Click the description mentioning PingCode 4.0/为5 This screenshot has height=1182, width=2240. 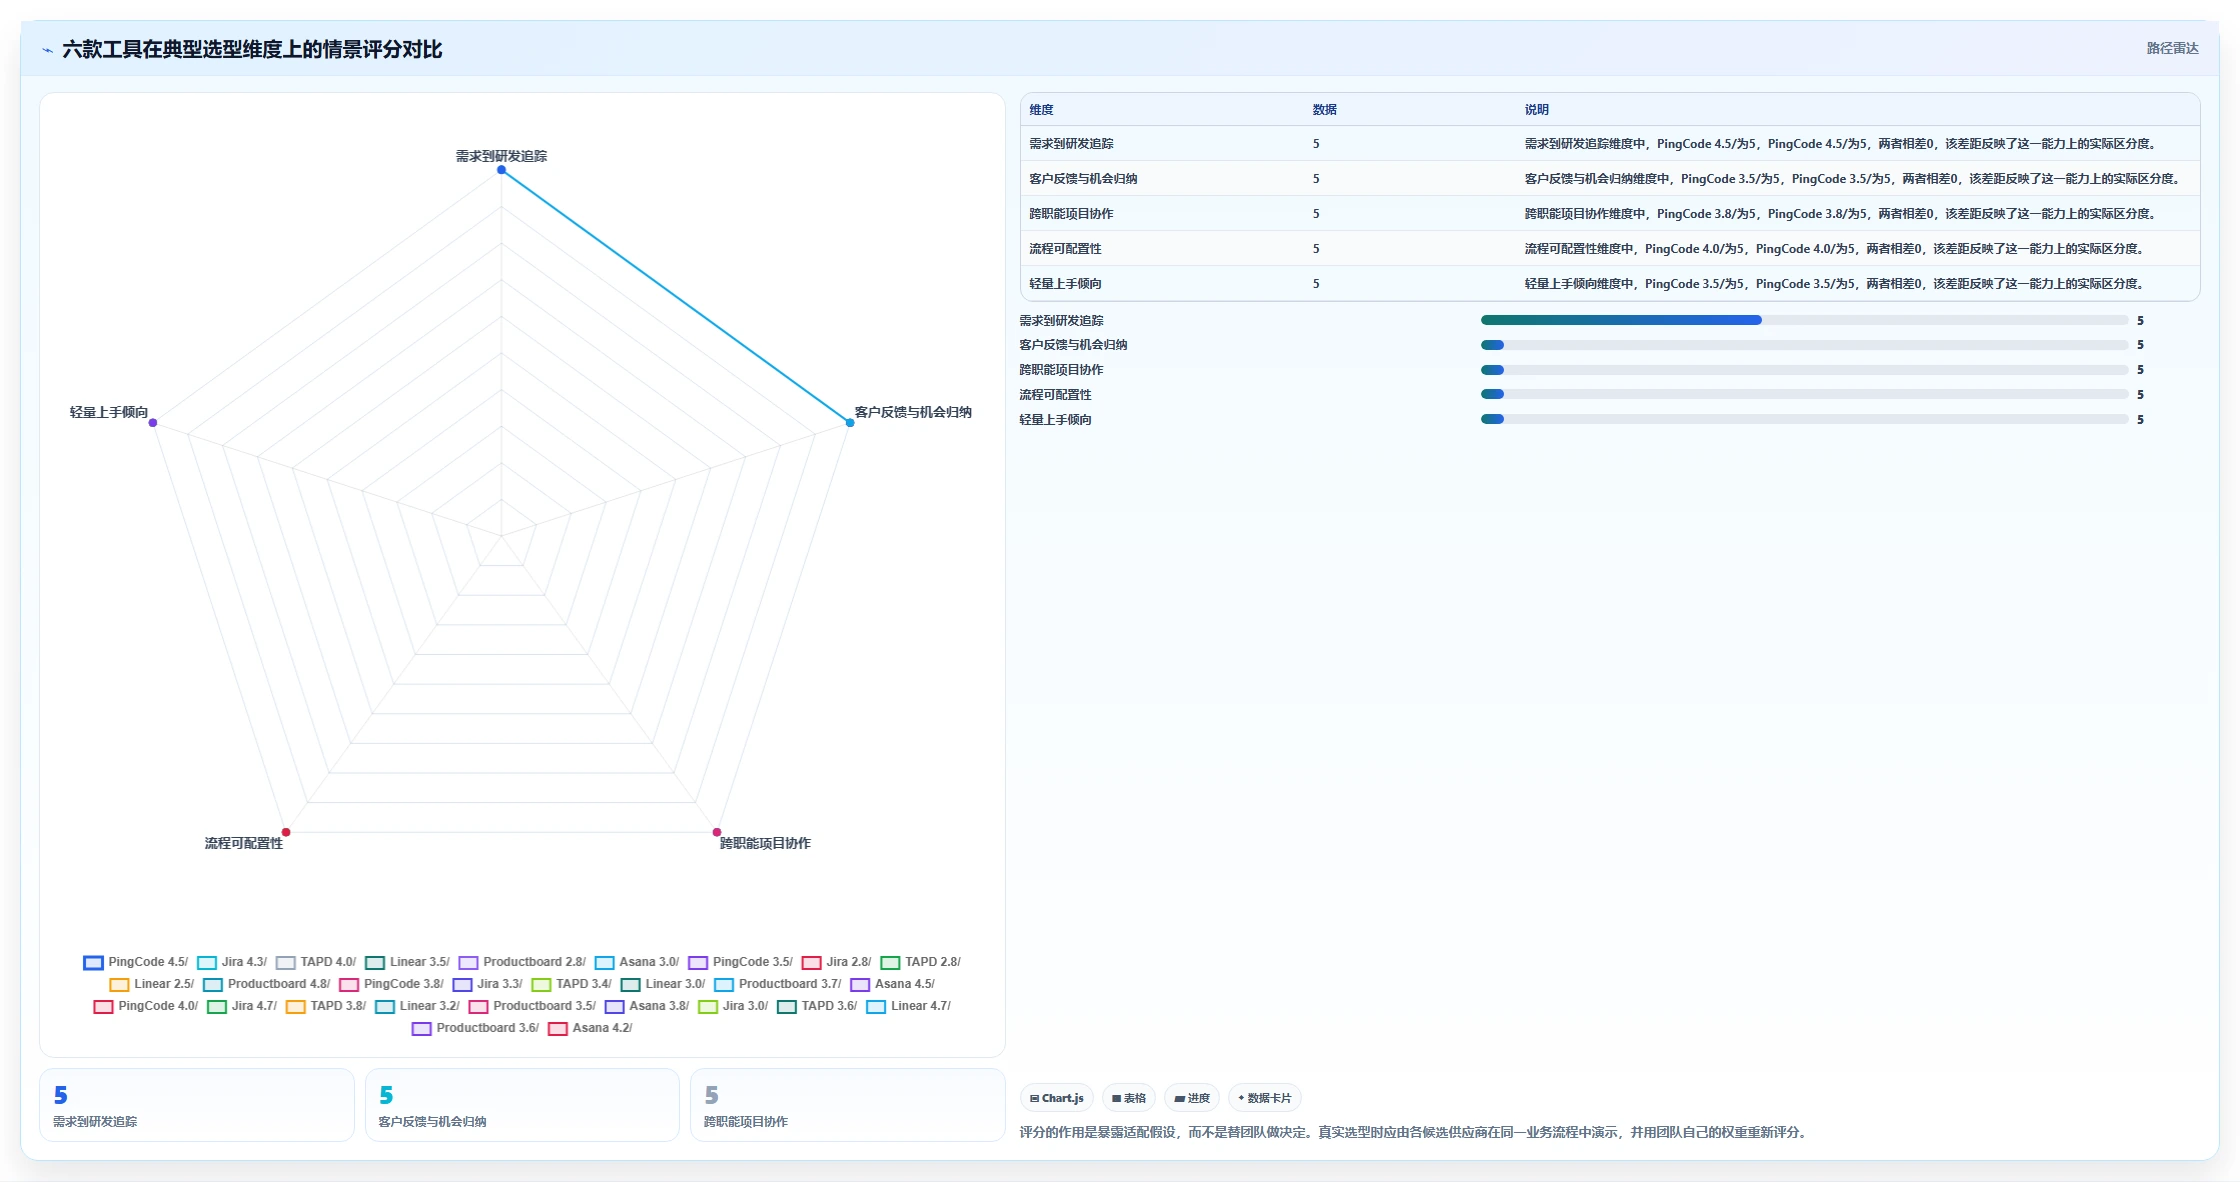click(1834, 249)
